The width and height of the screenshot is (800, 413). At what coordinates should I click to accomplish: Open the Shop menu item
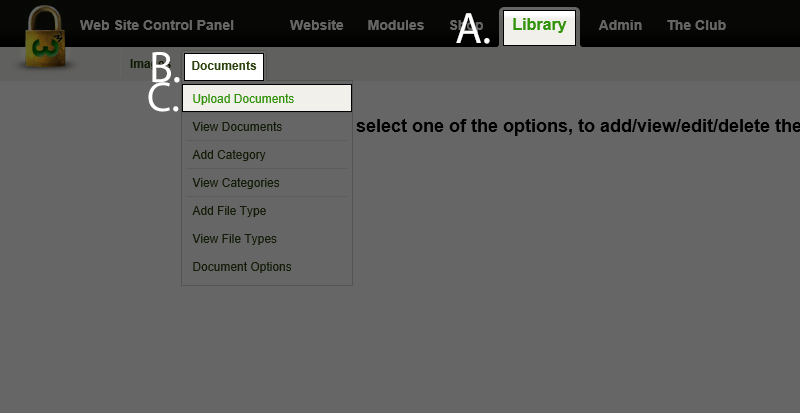466,25
